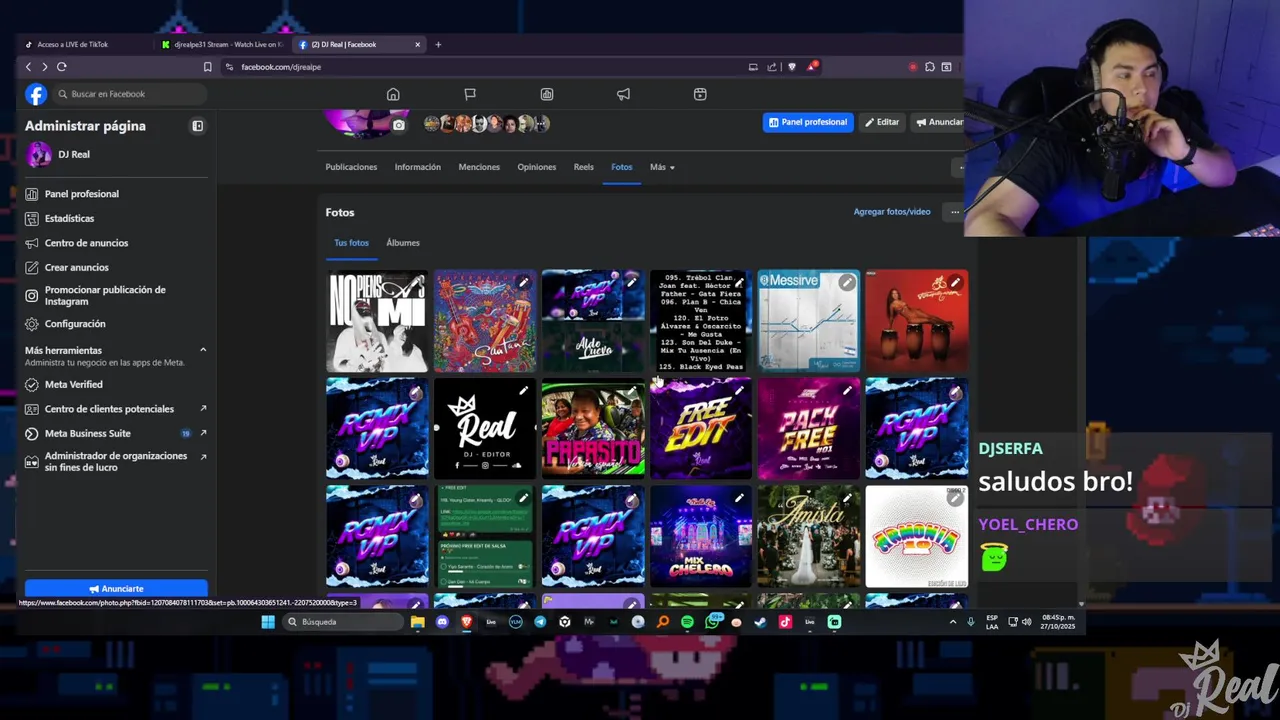Open Estadísticas in the sidebar

pos(116,218)
